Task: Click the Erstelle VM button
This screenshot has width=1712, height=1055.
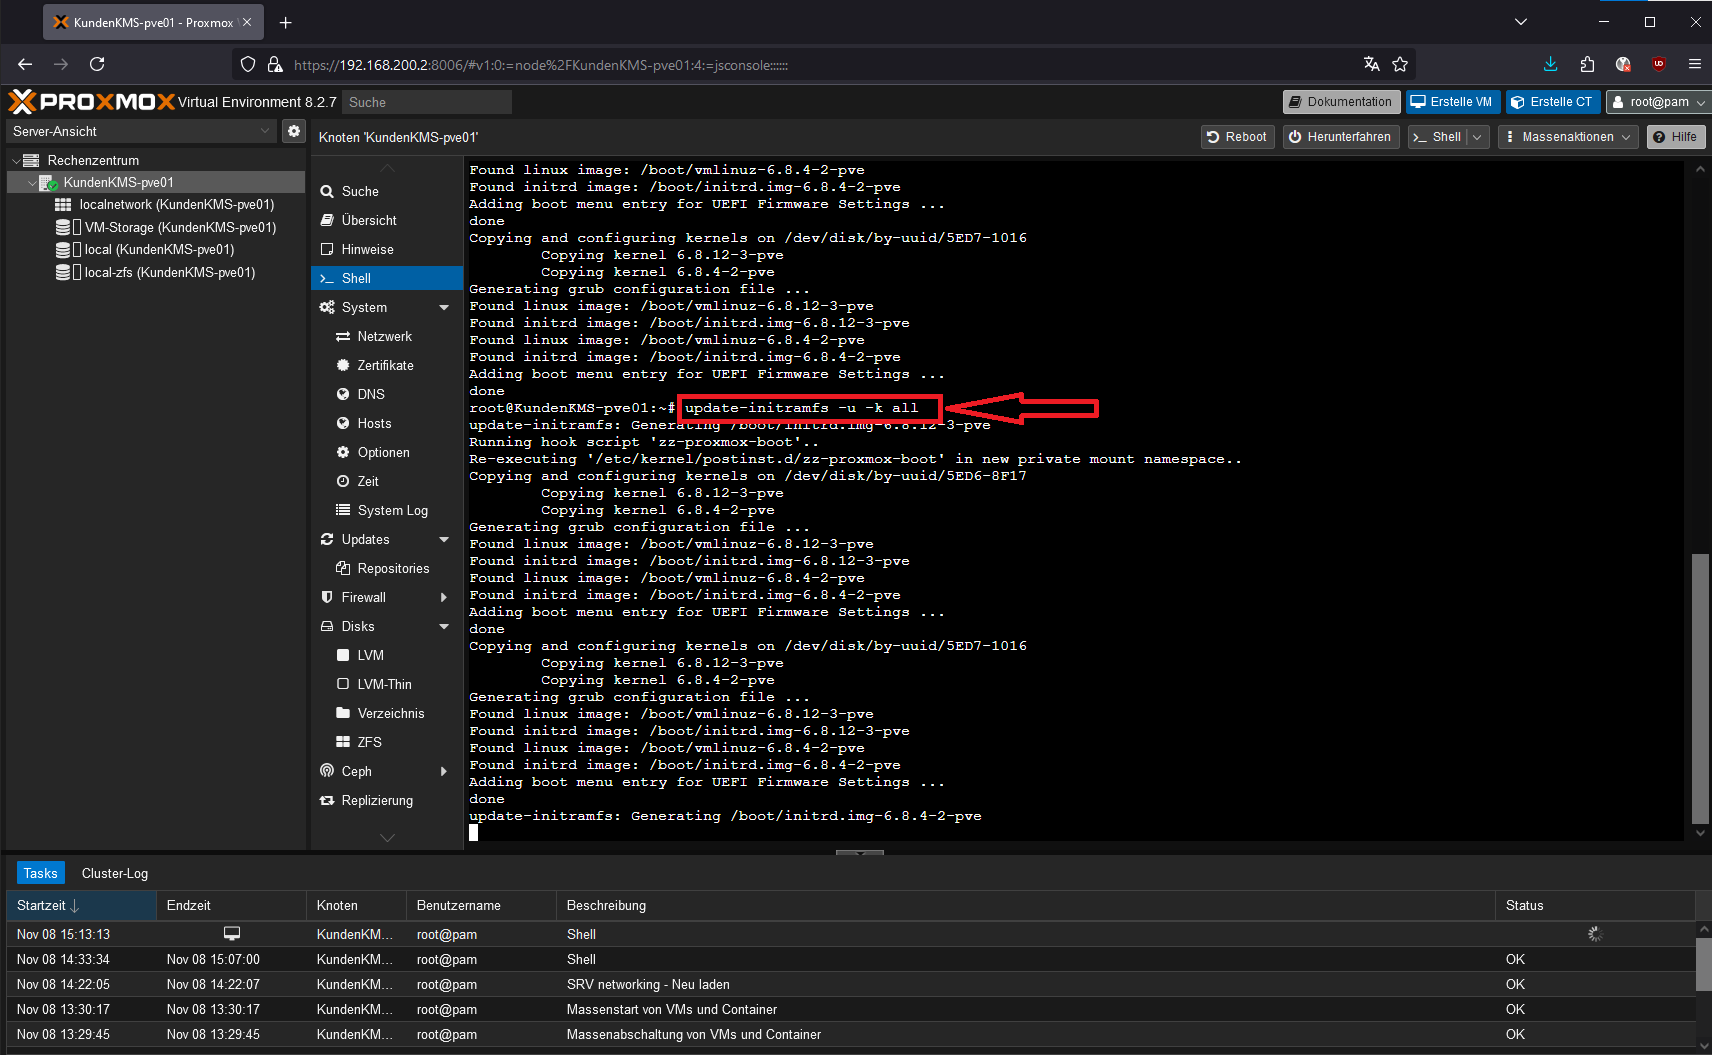Action: coord(1451,102)
